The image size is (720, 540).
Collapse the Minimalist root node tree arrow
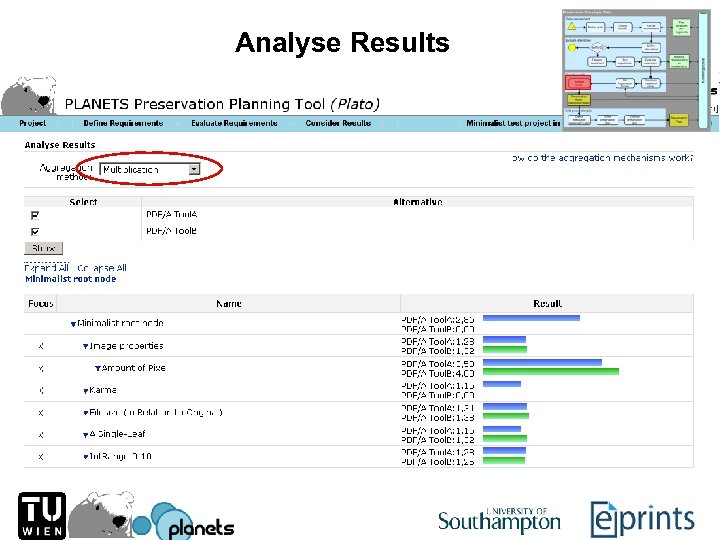coord(73,324)
